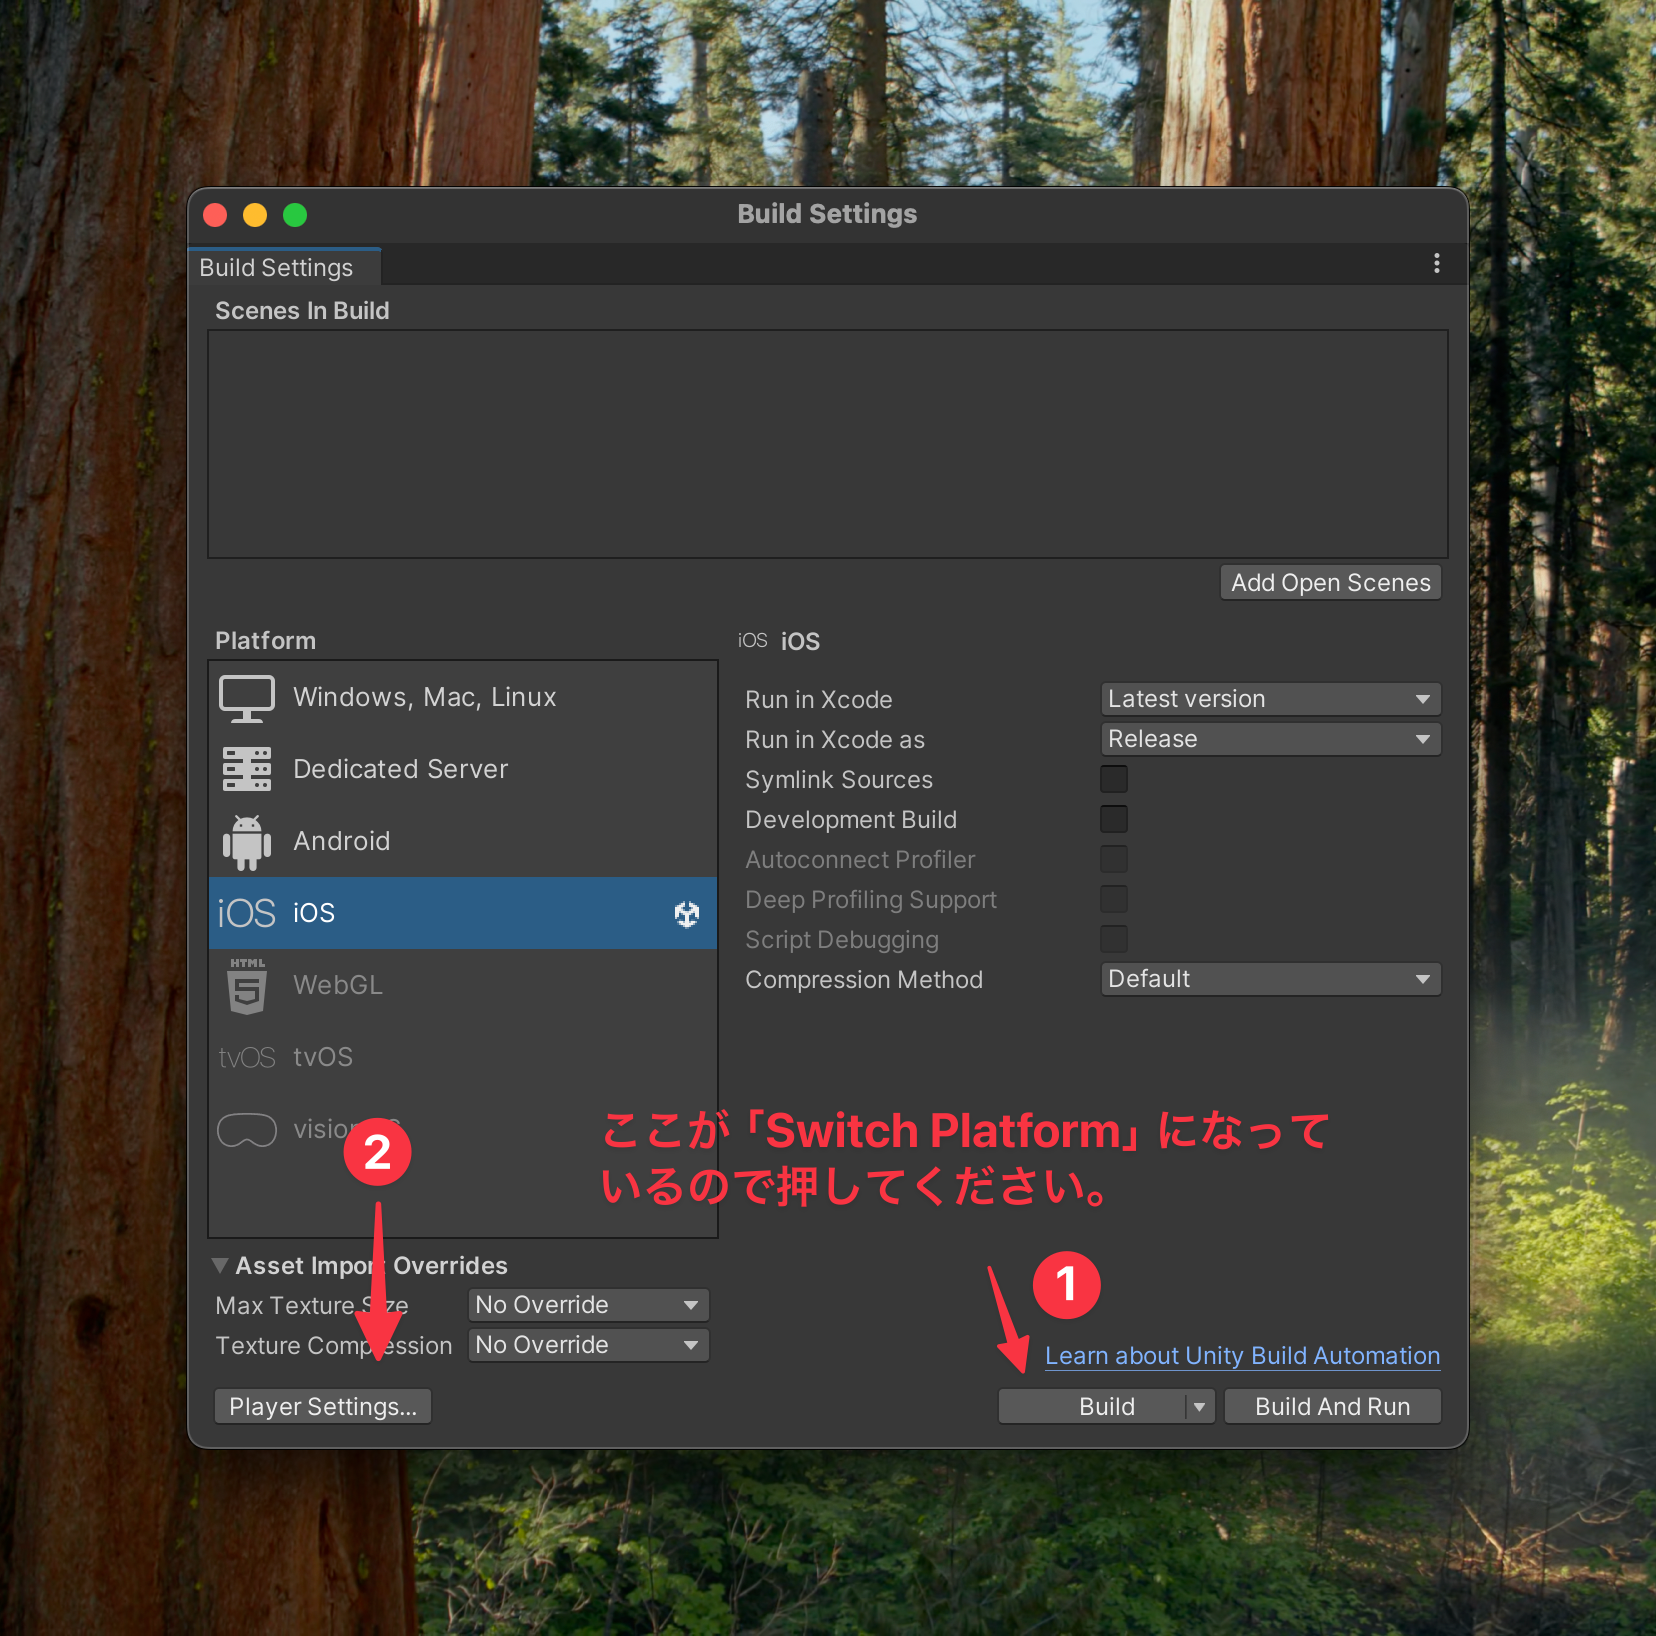Click the red close window button

[x=215, y=215]
